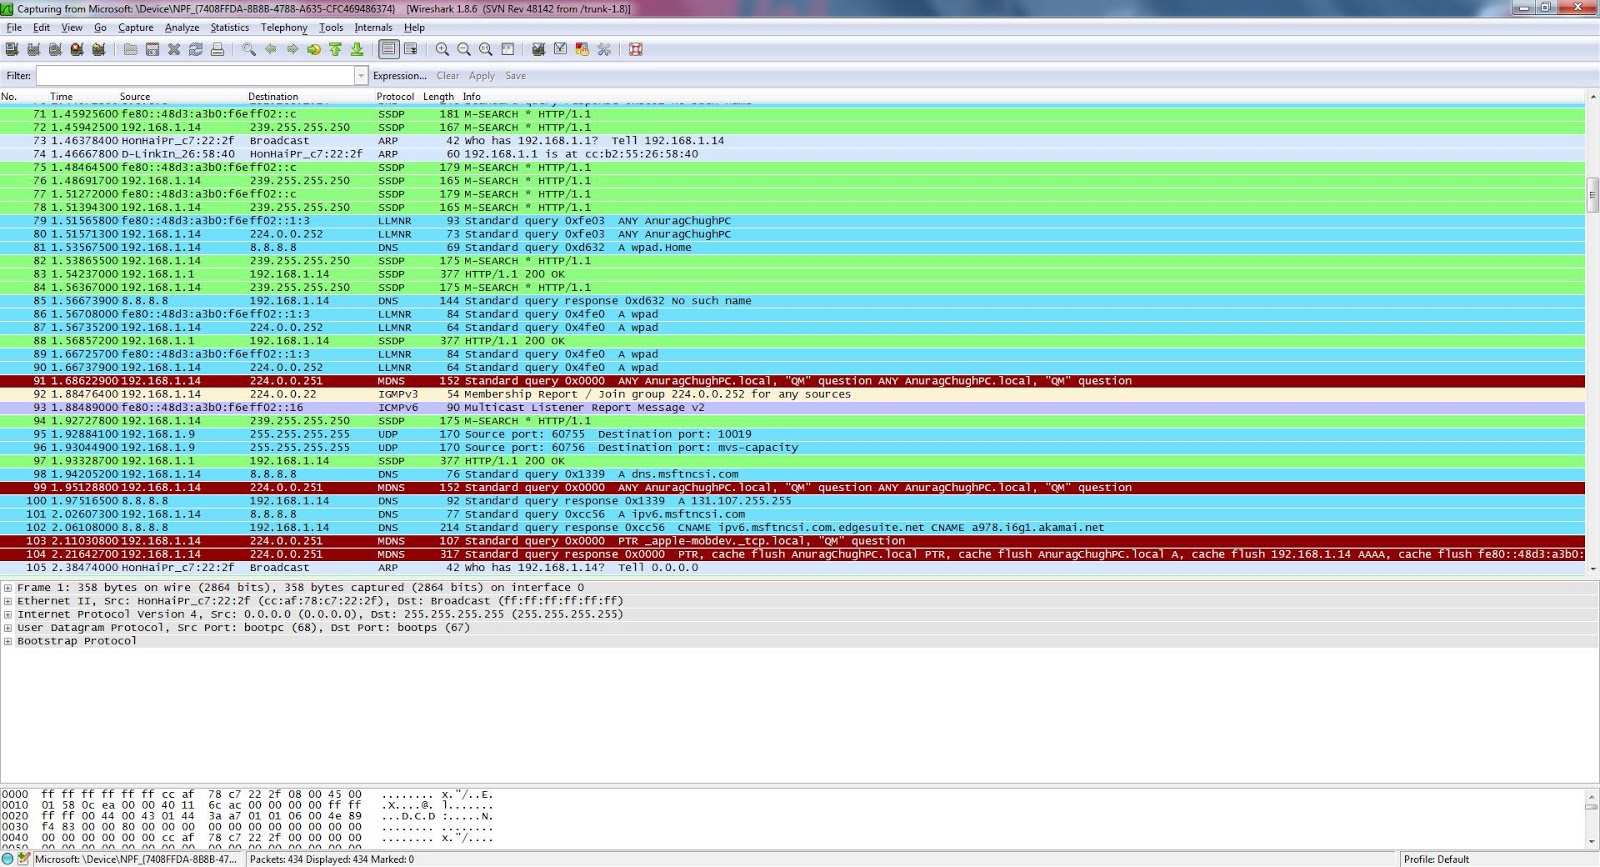Toggle auto scroll in live capture

[410, 49]
